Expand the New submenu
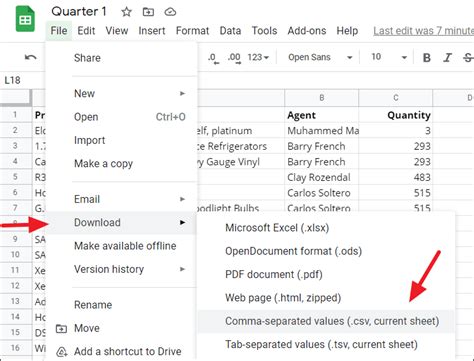Viewport: 474px width, 361px height. [182, 93]
